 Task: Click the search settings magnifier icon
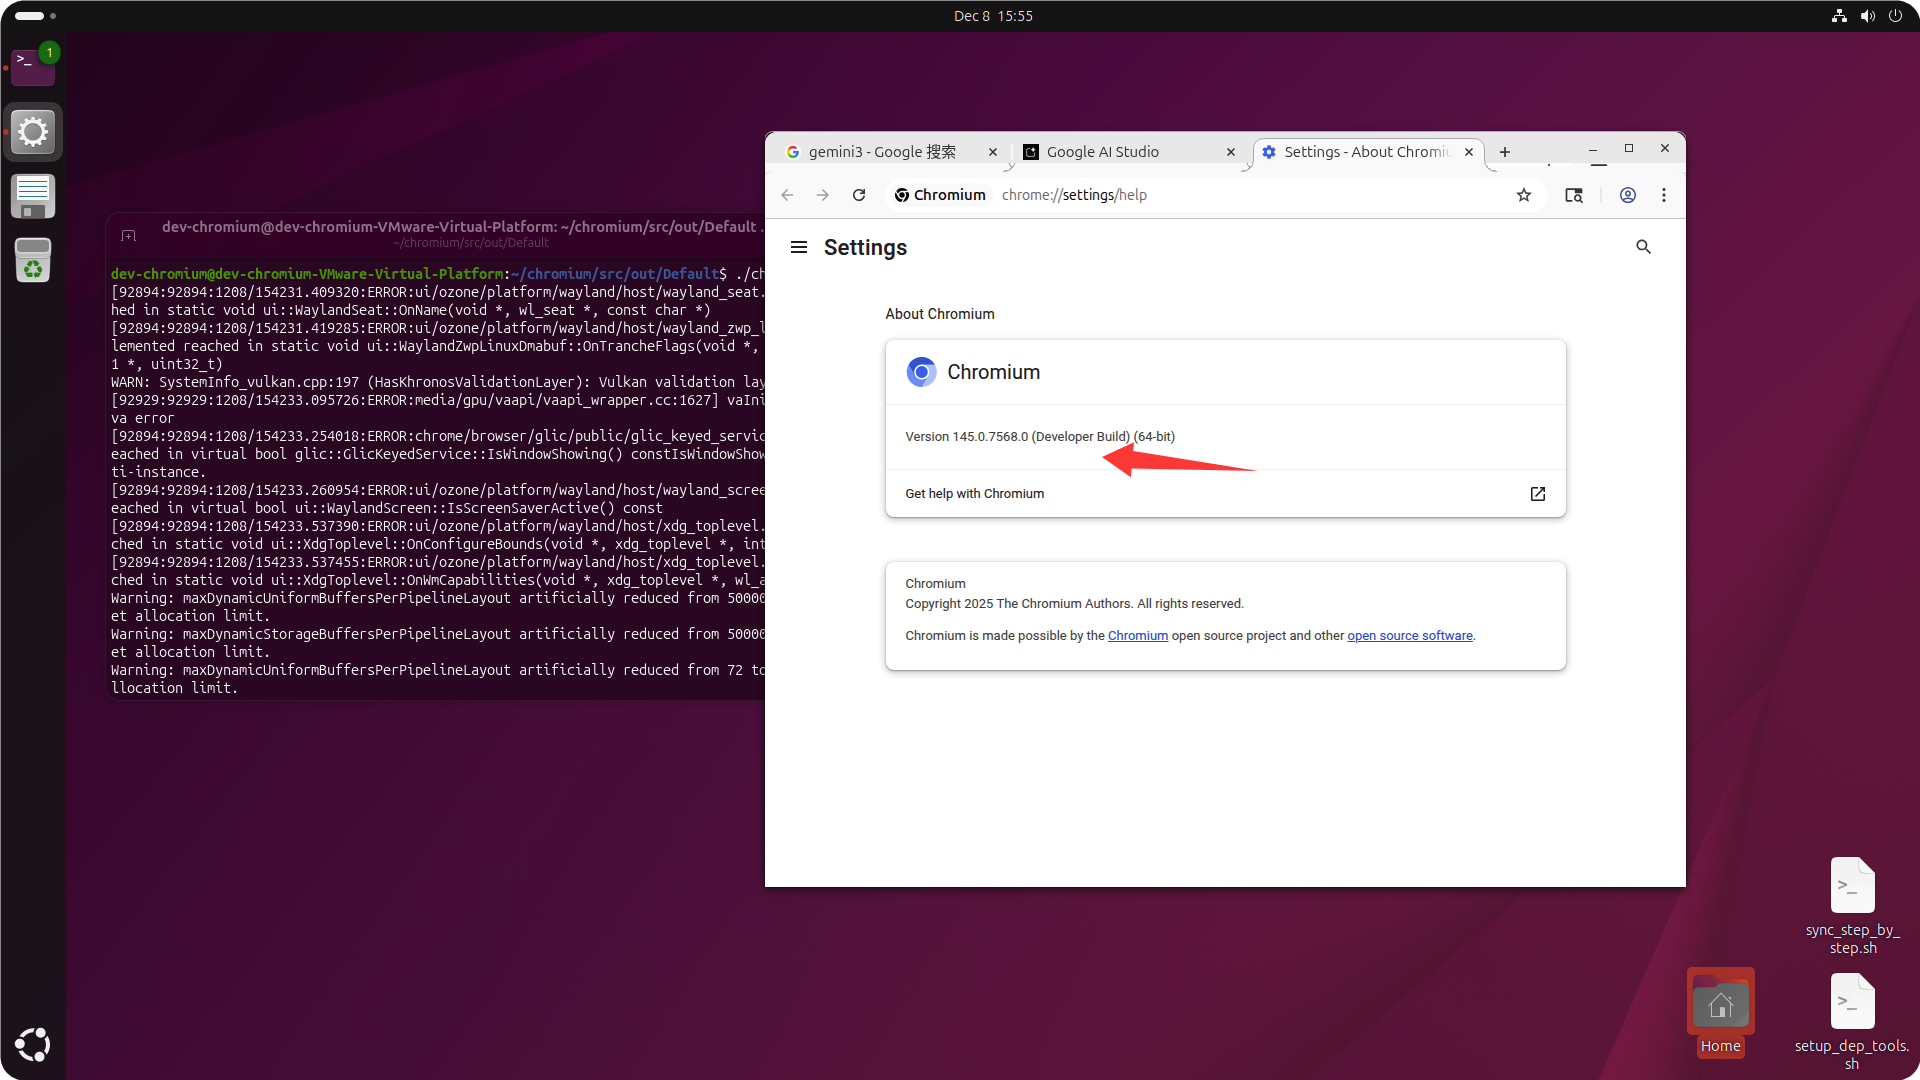1643,247
